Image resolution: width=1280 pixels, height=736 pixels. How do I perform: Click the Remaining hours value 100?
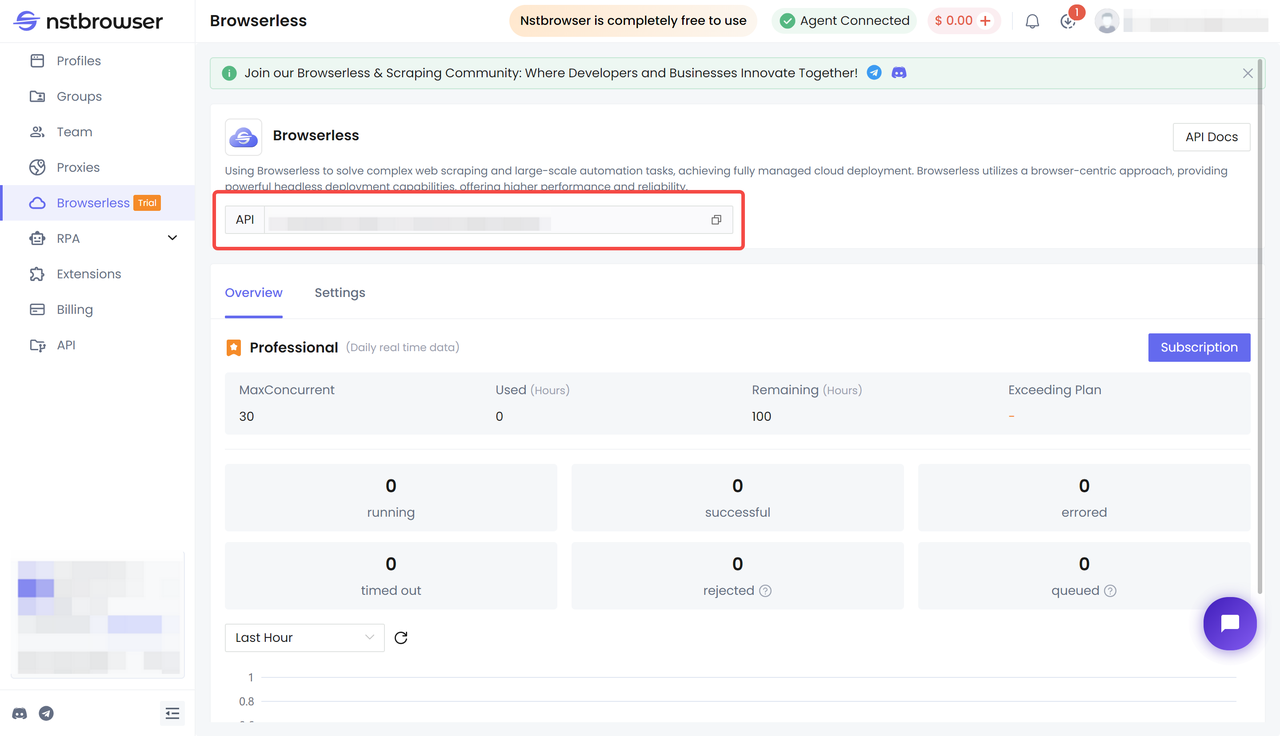[762, 416]
